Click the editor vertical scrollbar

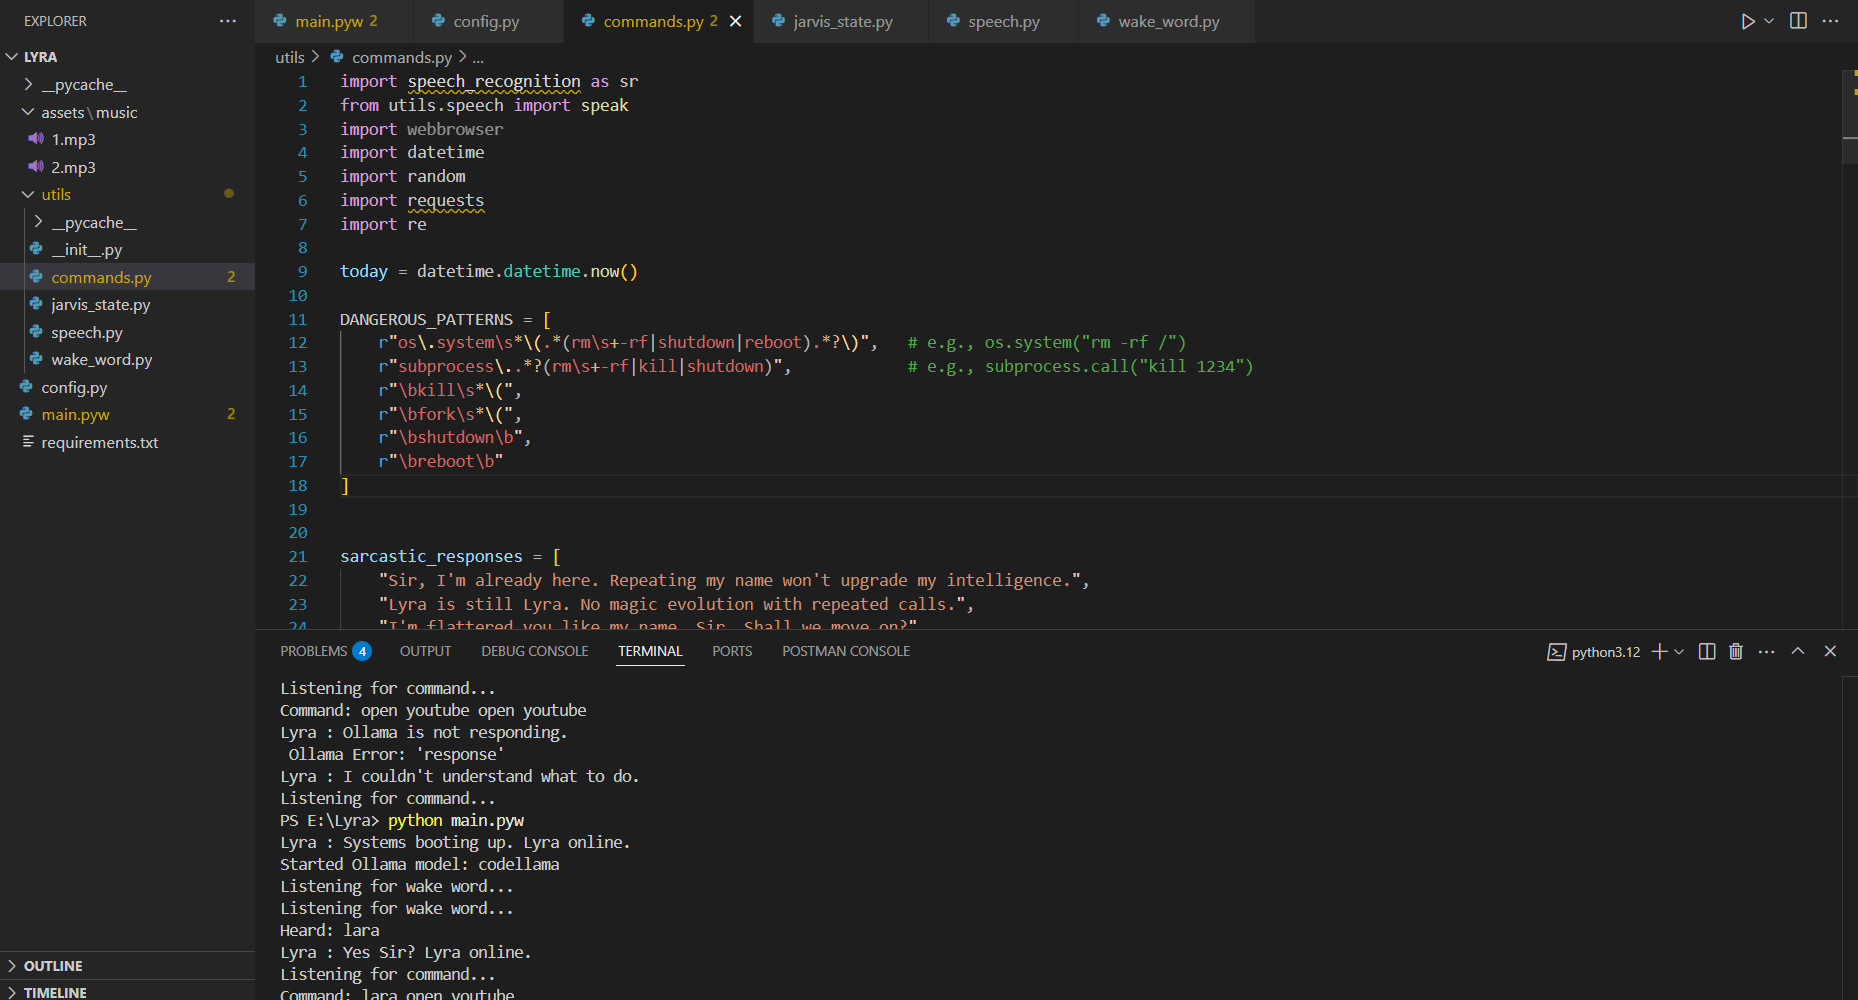click(x=1849, y=117)
